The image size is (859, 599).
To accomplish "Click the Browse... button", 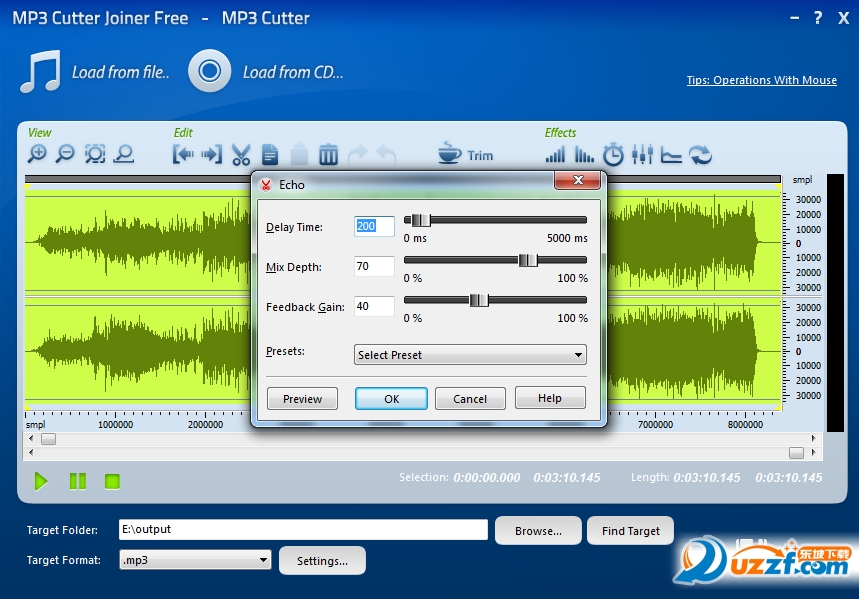I will (x=538, y=530).
